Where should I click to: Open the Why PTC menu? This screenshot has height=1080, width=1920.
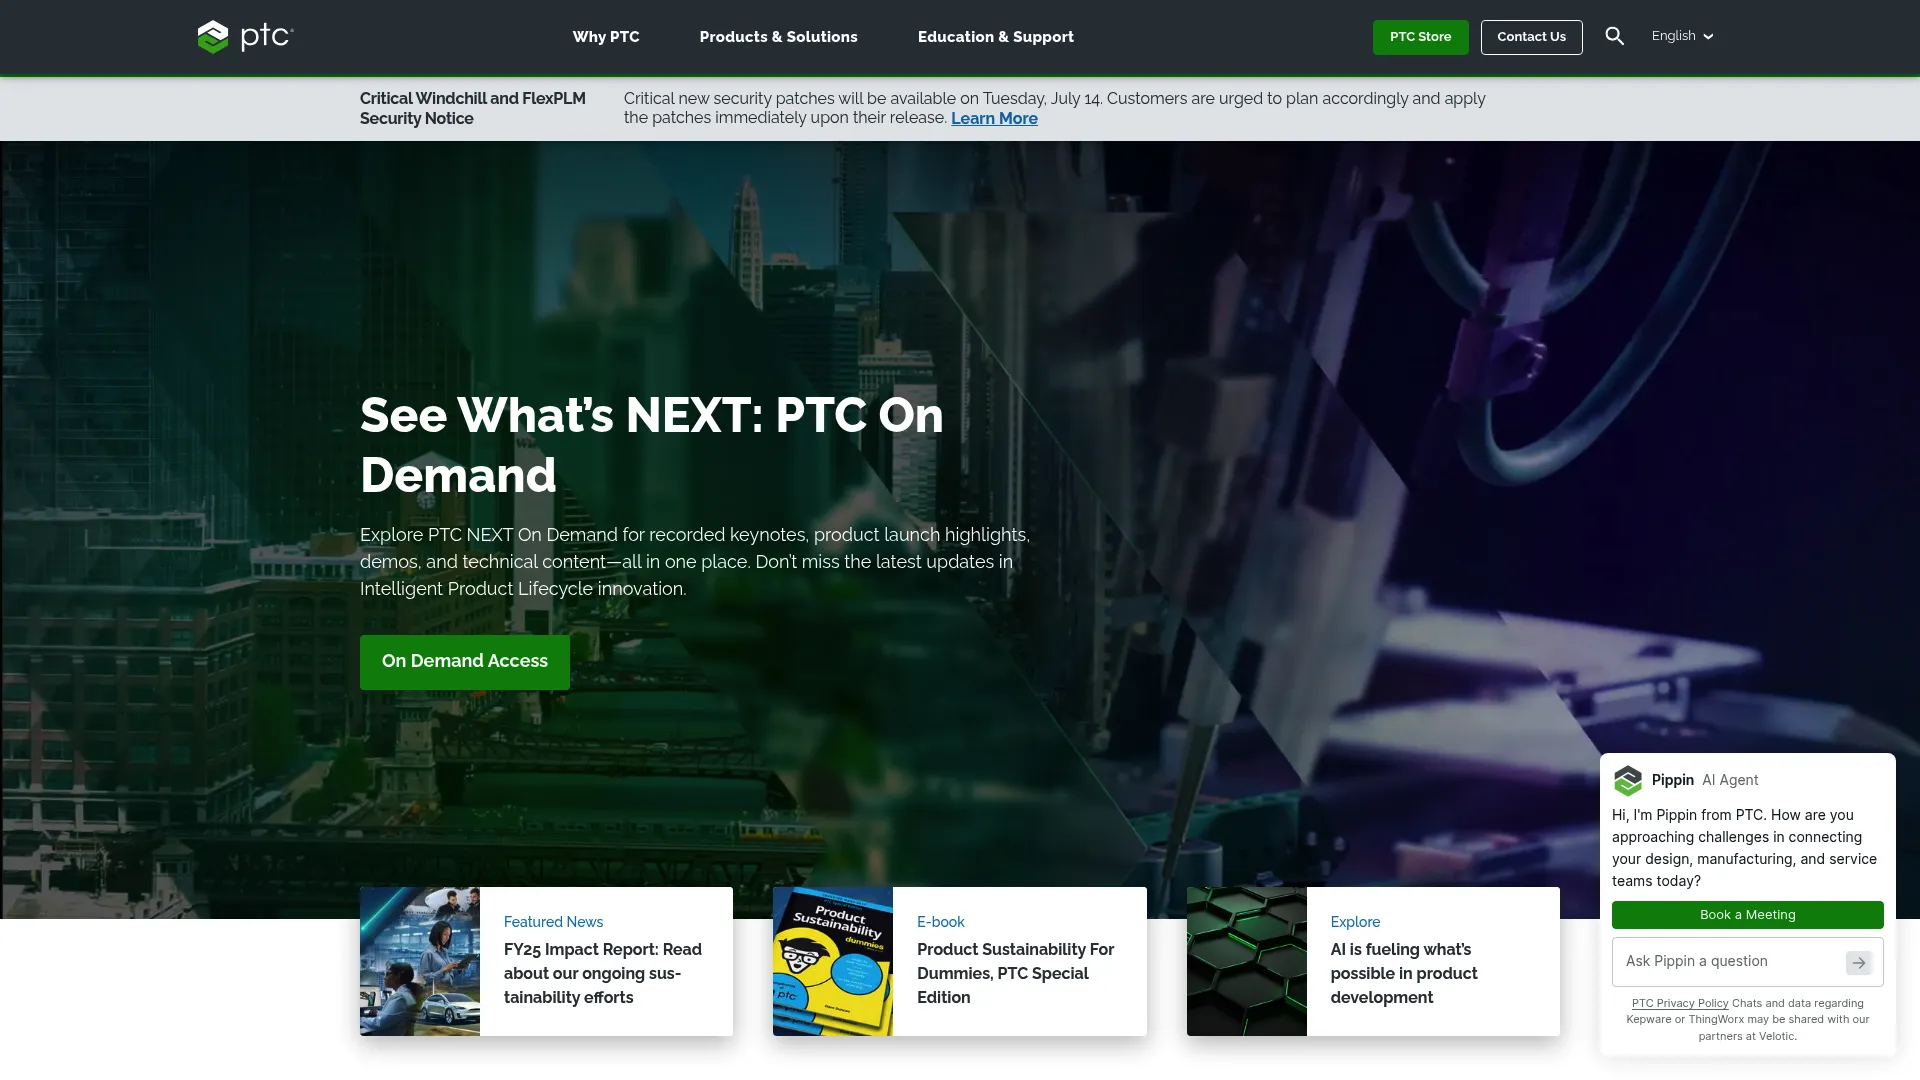pyautogui.click(x=606, y=37)
